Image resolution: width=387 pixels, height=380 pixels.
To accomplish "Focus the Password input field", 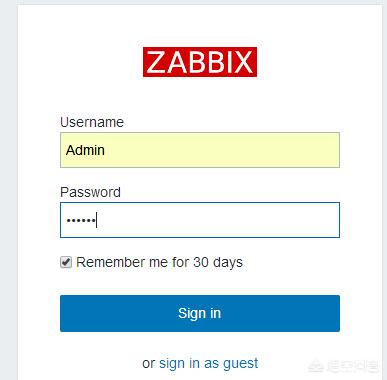I will pos(200,220).
